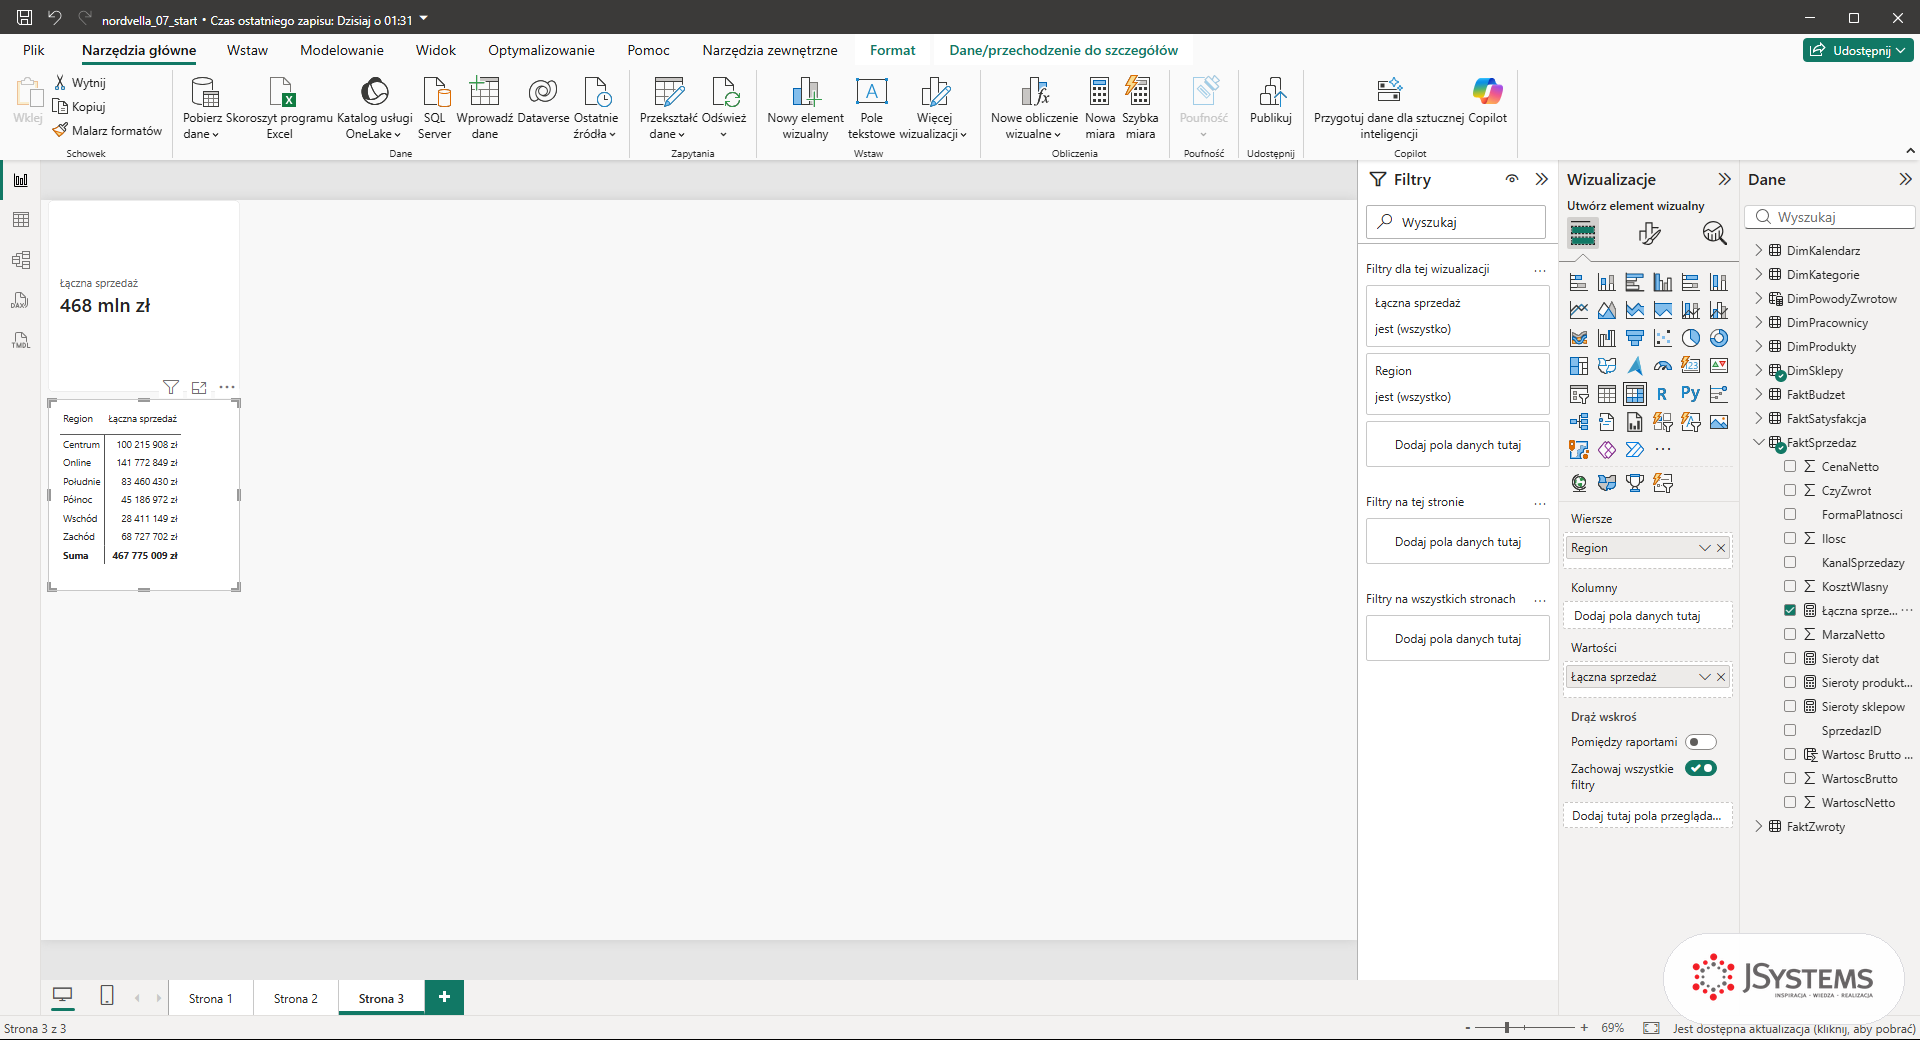
Task: Check the MarzaNetto field checkbox
Action: pos(1790,634)
